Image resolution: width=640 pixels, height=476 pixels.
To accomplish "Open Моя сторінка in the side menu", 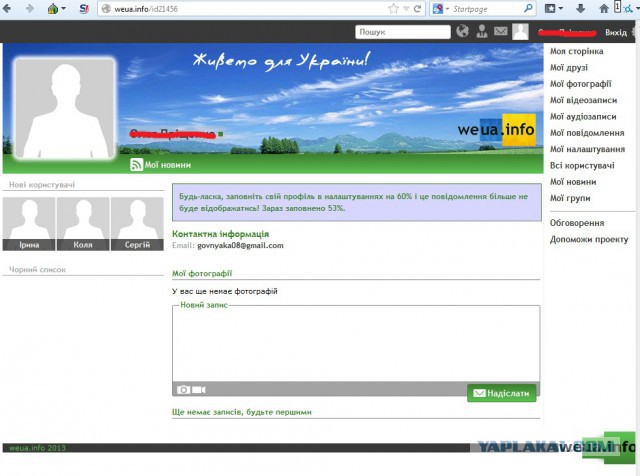I will (576, 51).
